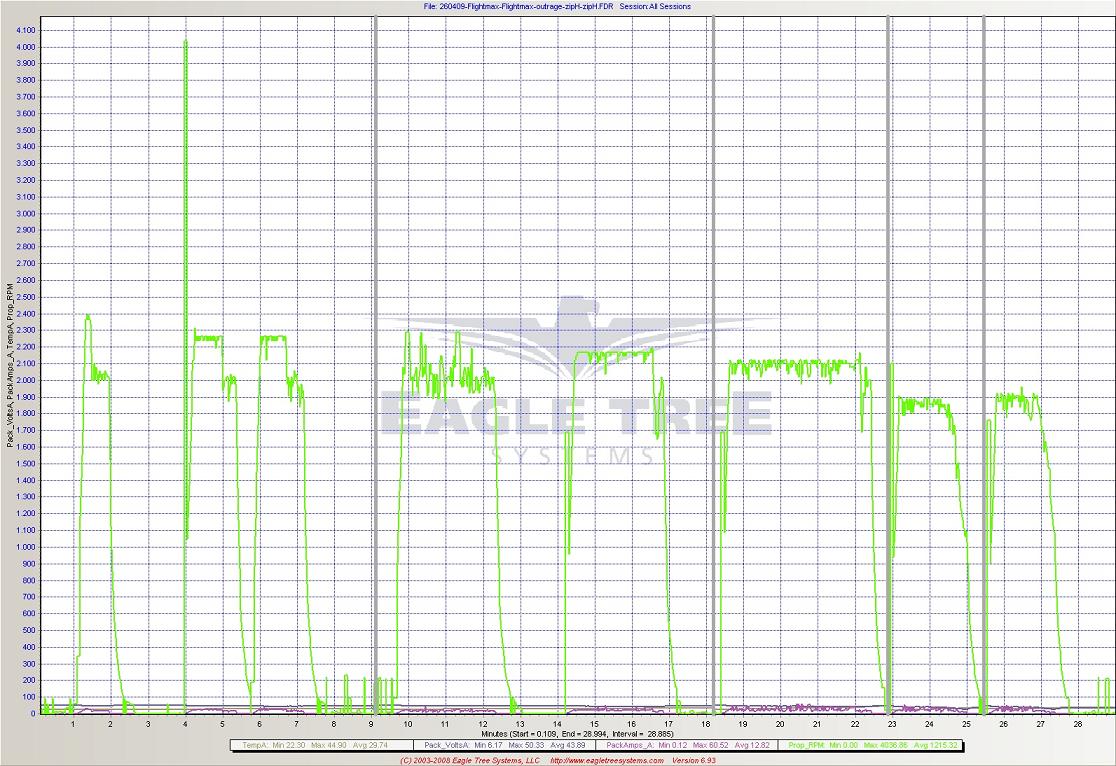Viewport: 1116px width, 766px height.
Task: Open the www.eagletreesystems.com link
Action: tap(606, 760)
